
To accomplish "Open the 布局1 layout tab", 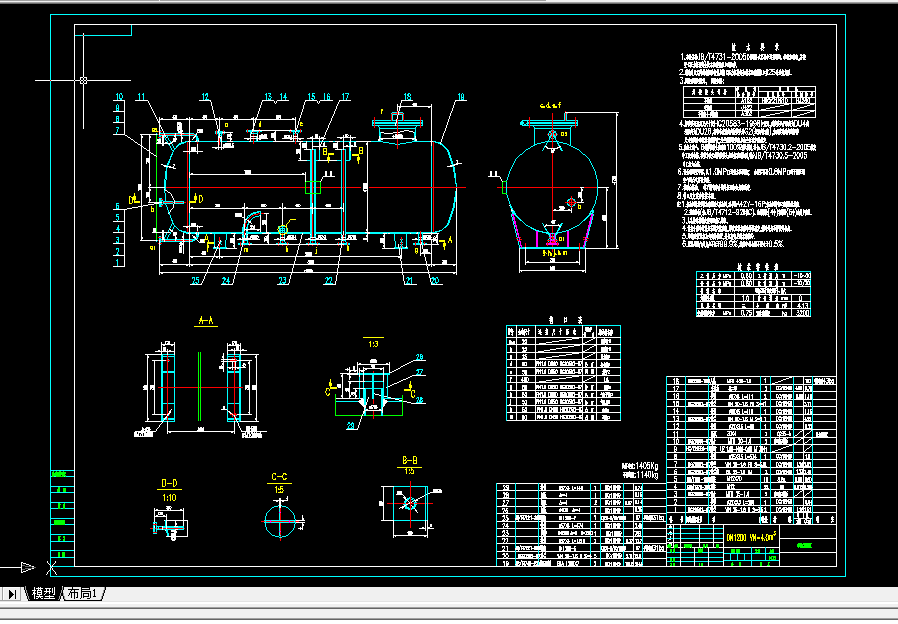I will click(x=84, y=594).
